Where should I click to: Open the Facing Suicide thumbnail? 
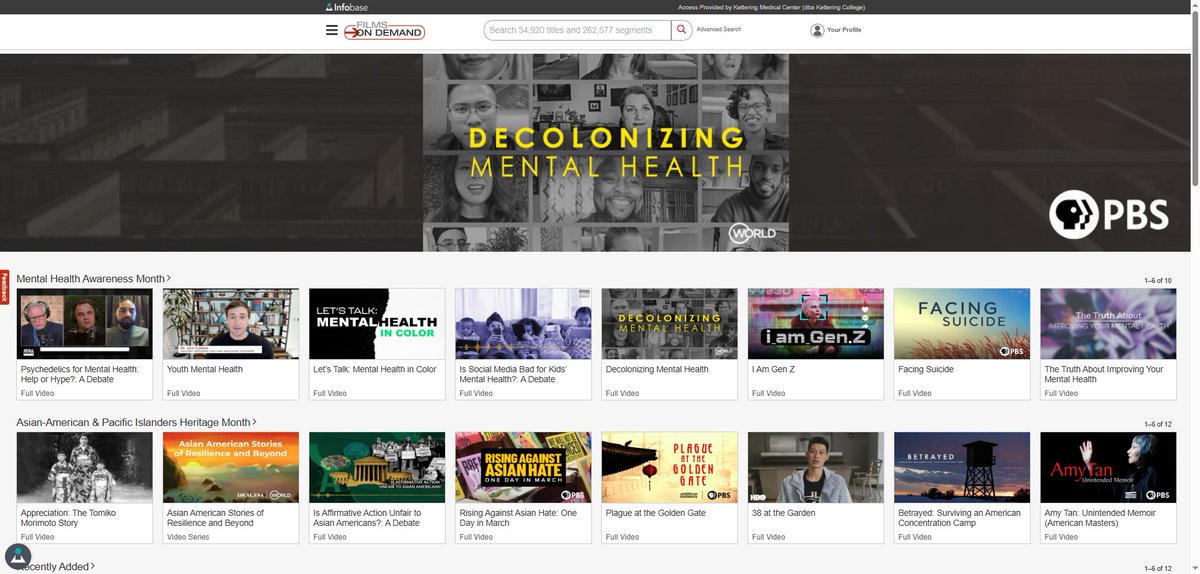point(962,324)
